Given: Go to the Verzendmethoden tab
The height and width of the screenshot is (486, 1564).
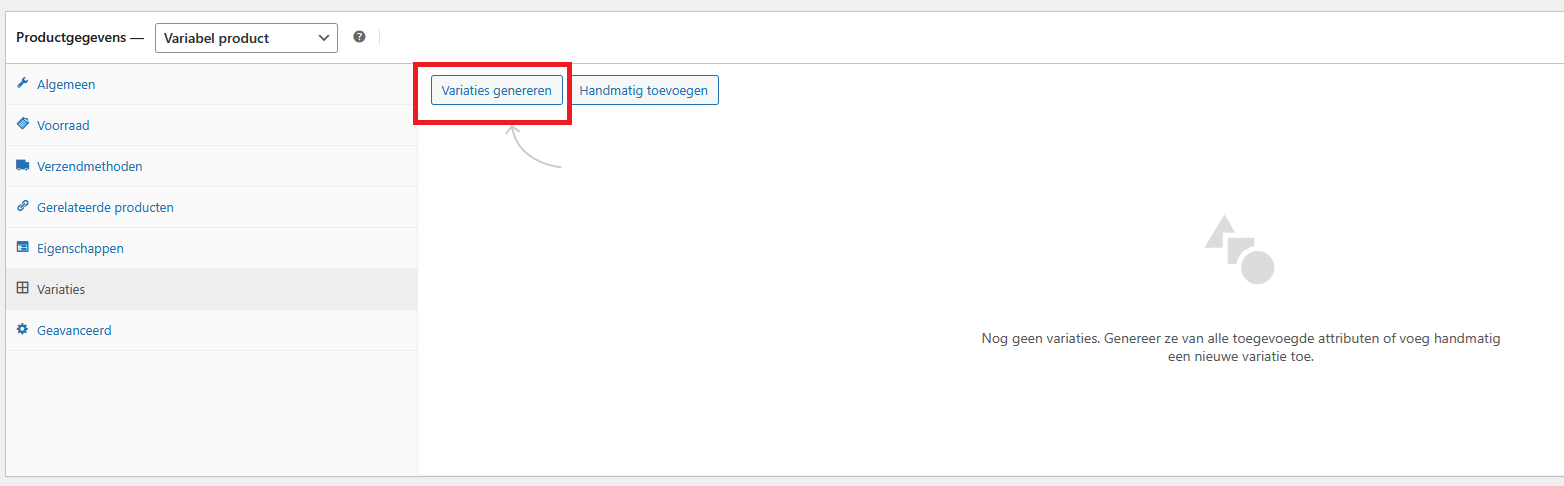Looking at the screenshot, I should (89, 167).
